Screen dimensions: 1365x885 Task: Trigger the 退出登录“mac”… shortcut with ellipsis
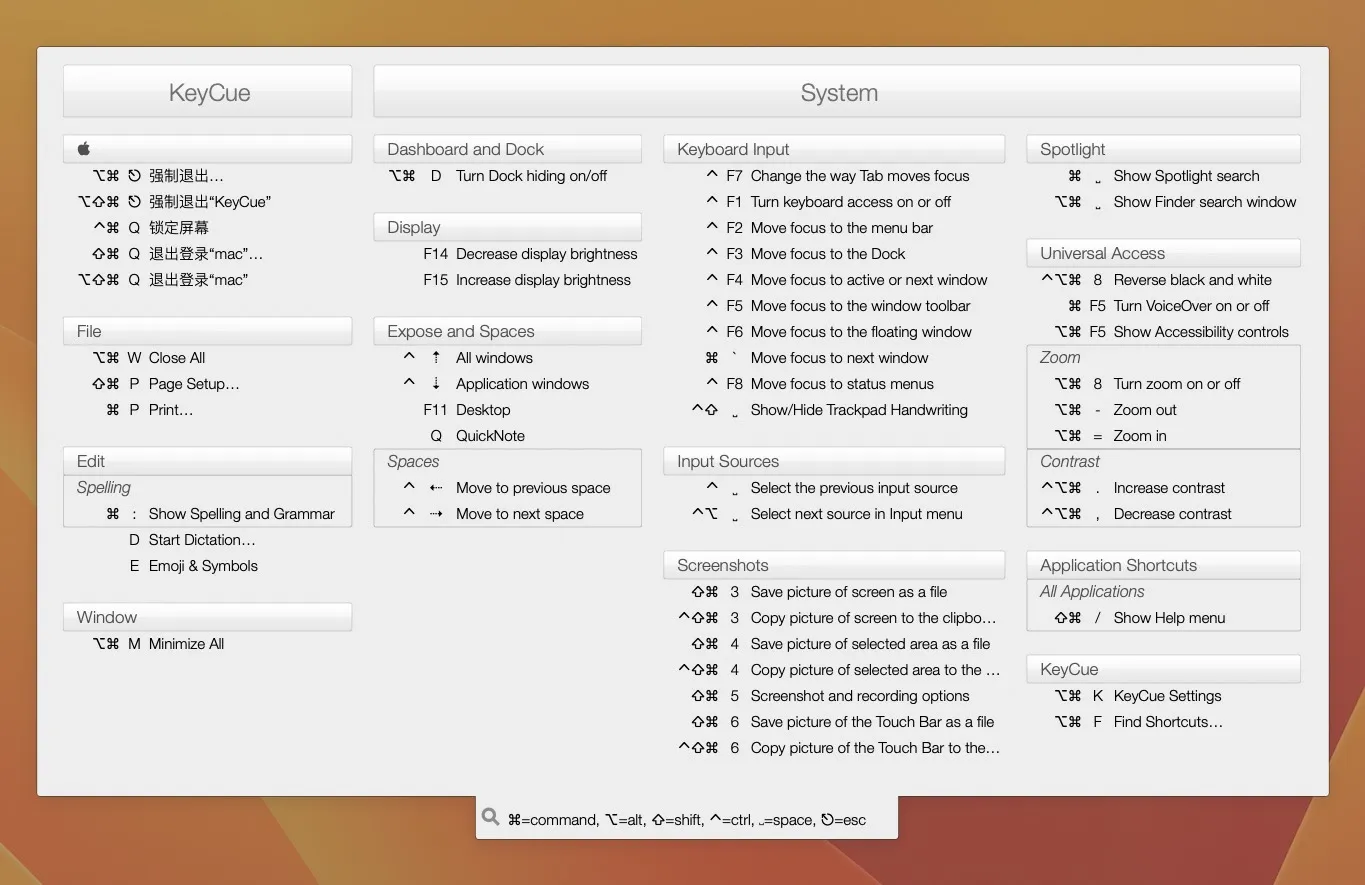click(207, 254)
